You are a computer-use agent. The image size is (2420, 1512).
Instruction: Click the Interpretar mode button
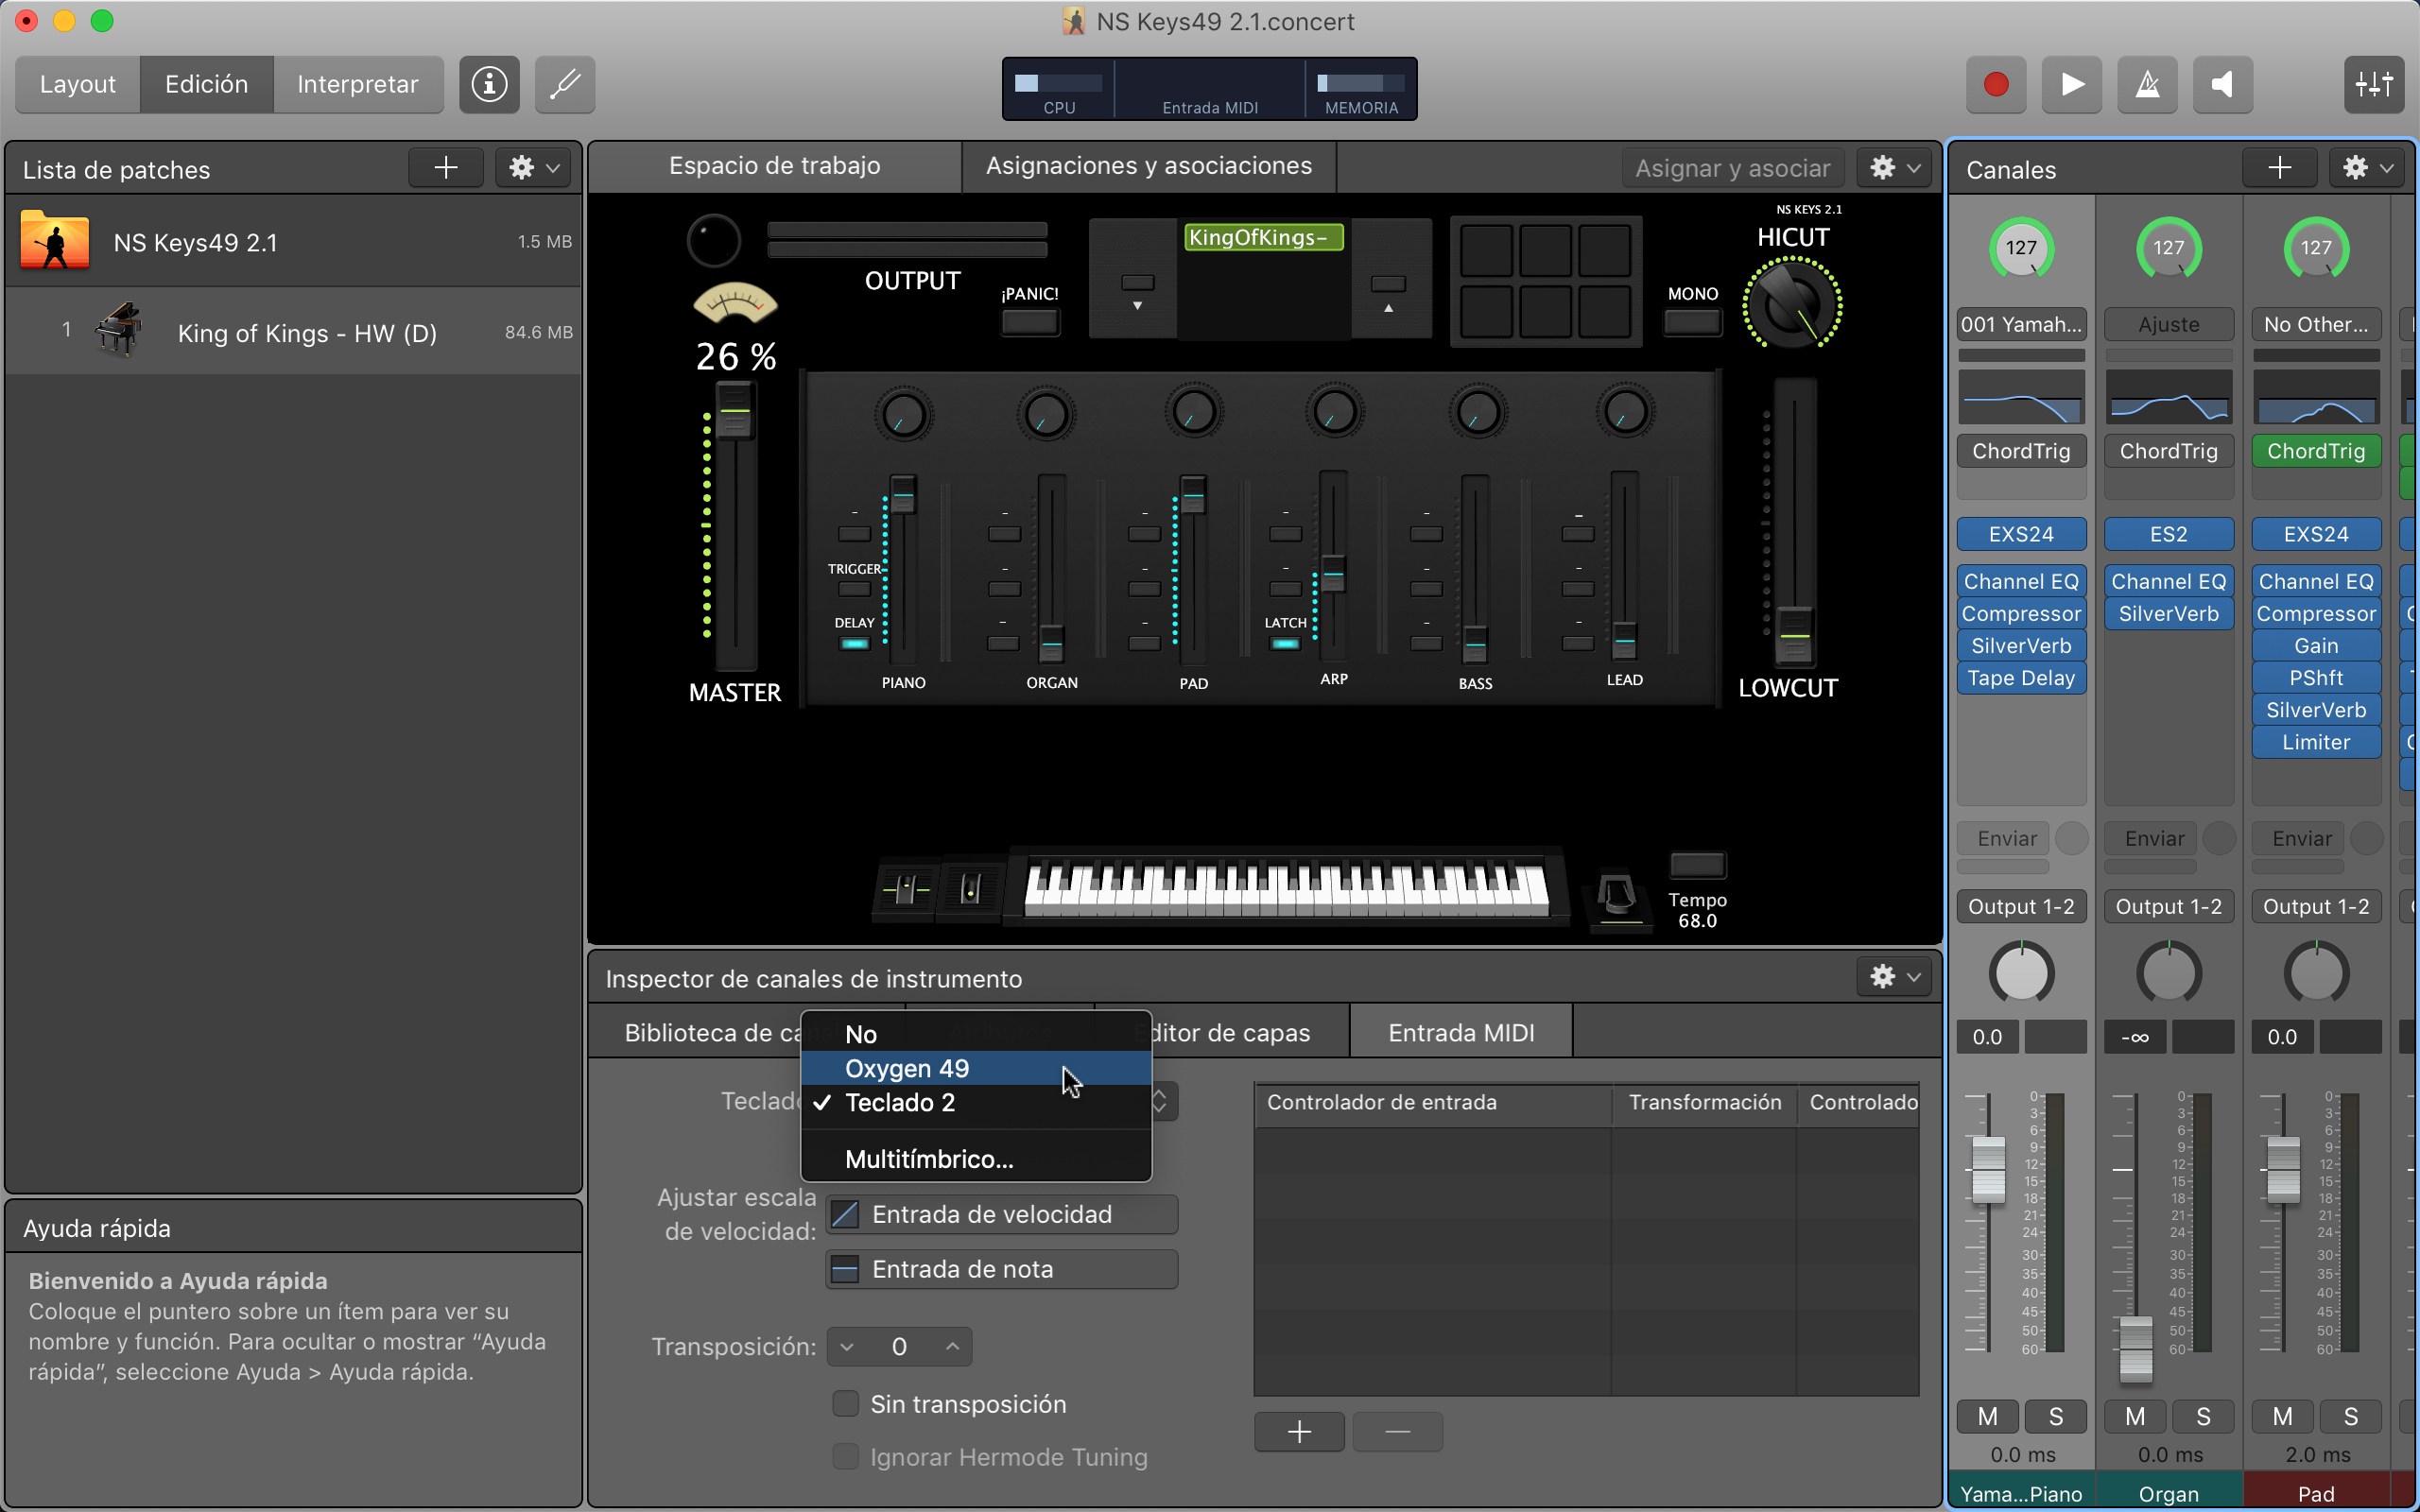point(357,84)
